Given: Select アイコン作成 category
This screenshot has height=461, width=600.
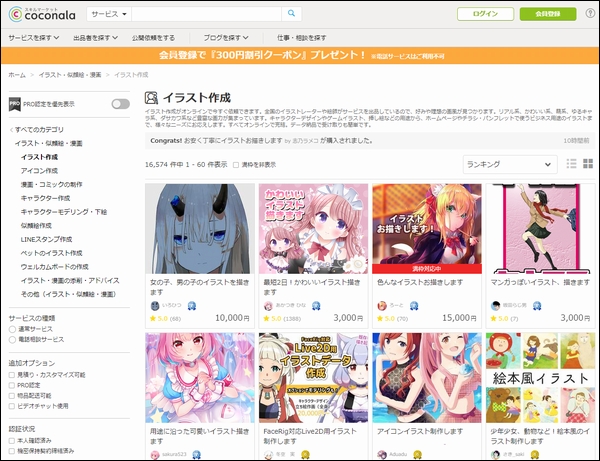Looking at the screenshot, I should (39, 171).
